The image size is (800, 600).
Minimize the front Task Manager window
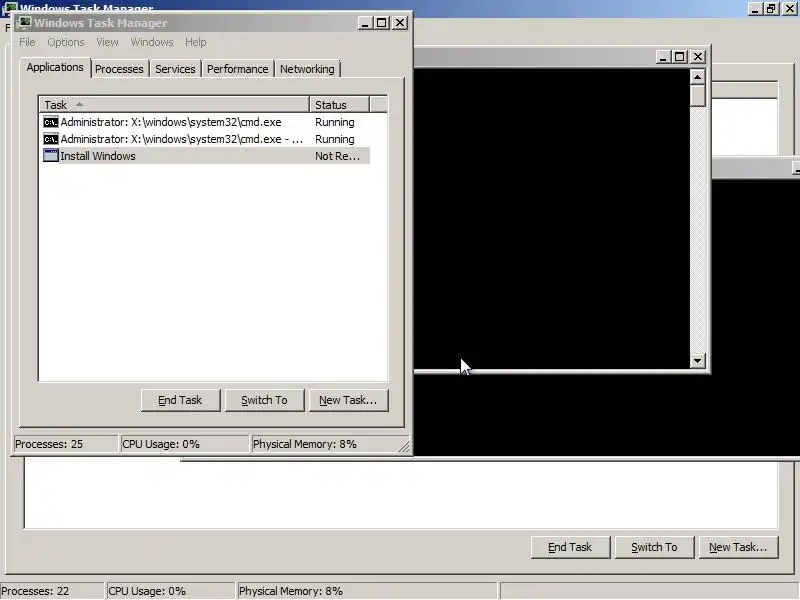[x=365, y=23]
